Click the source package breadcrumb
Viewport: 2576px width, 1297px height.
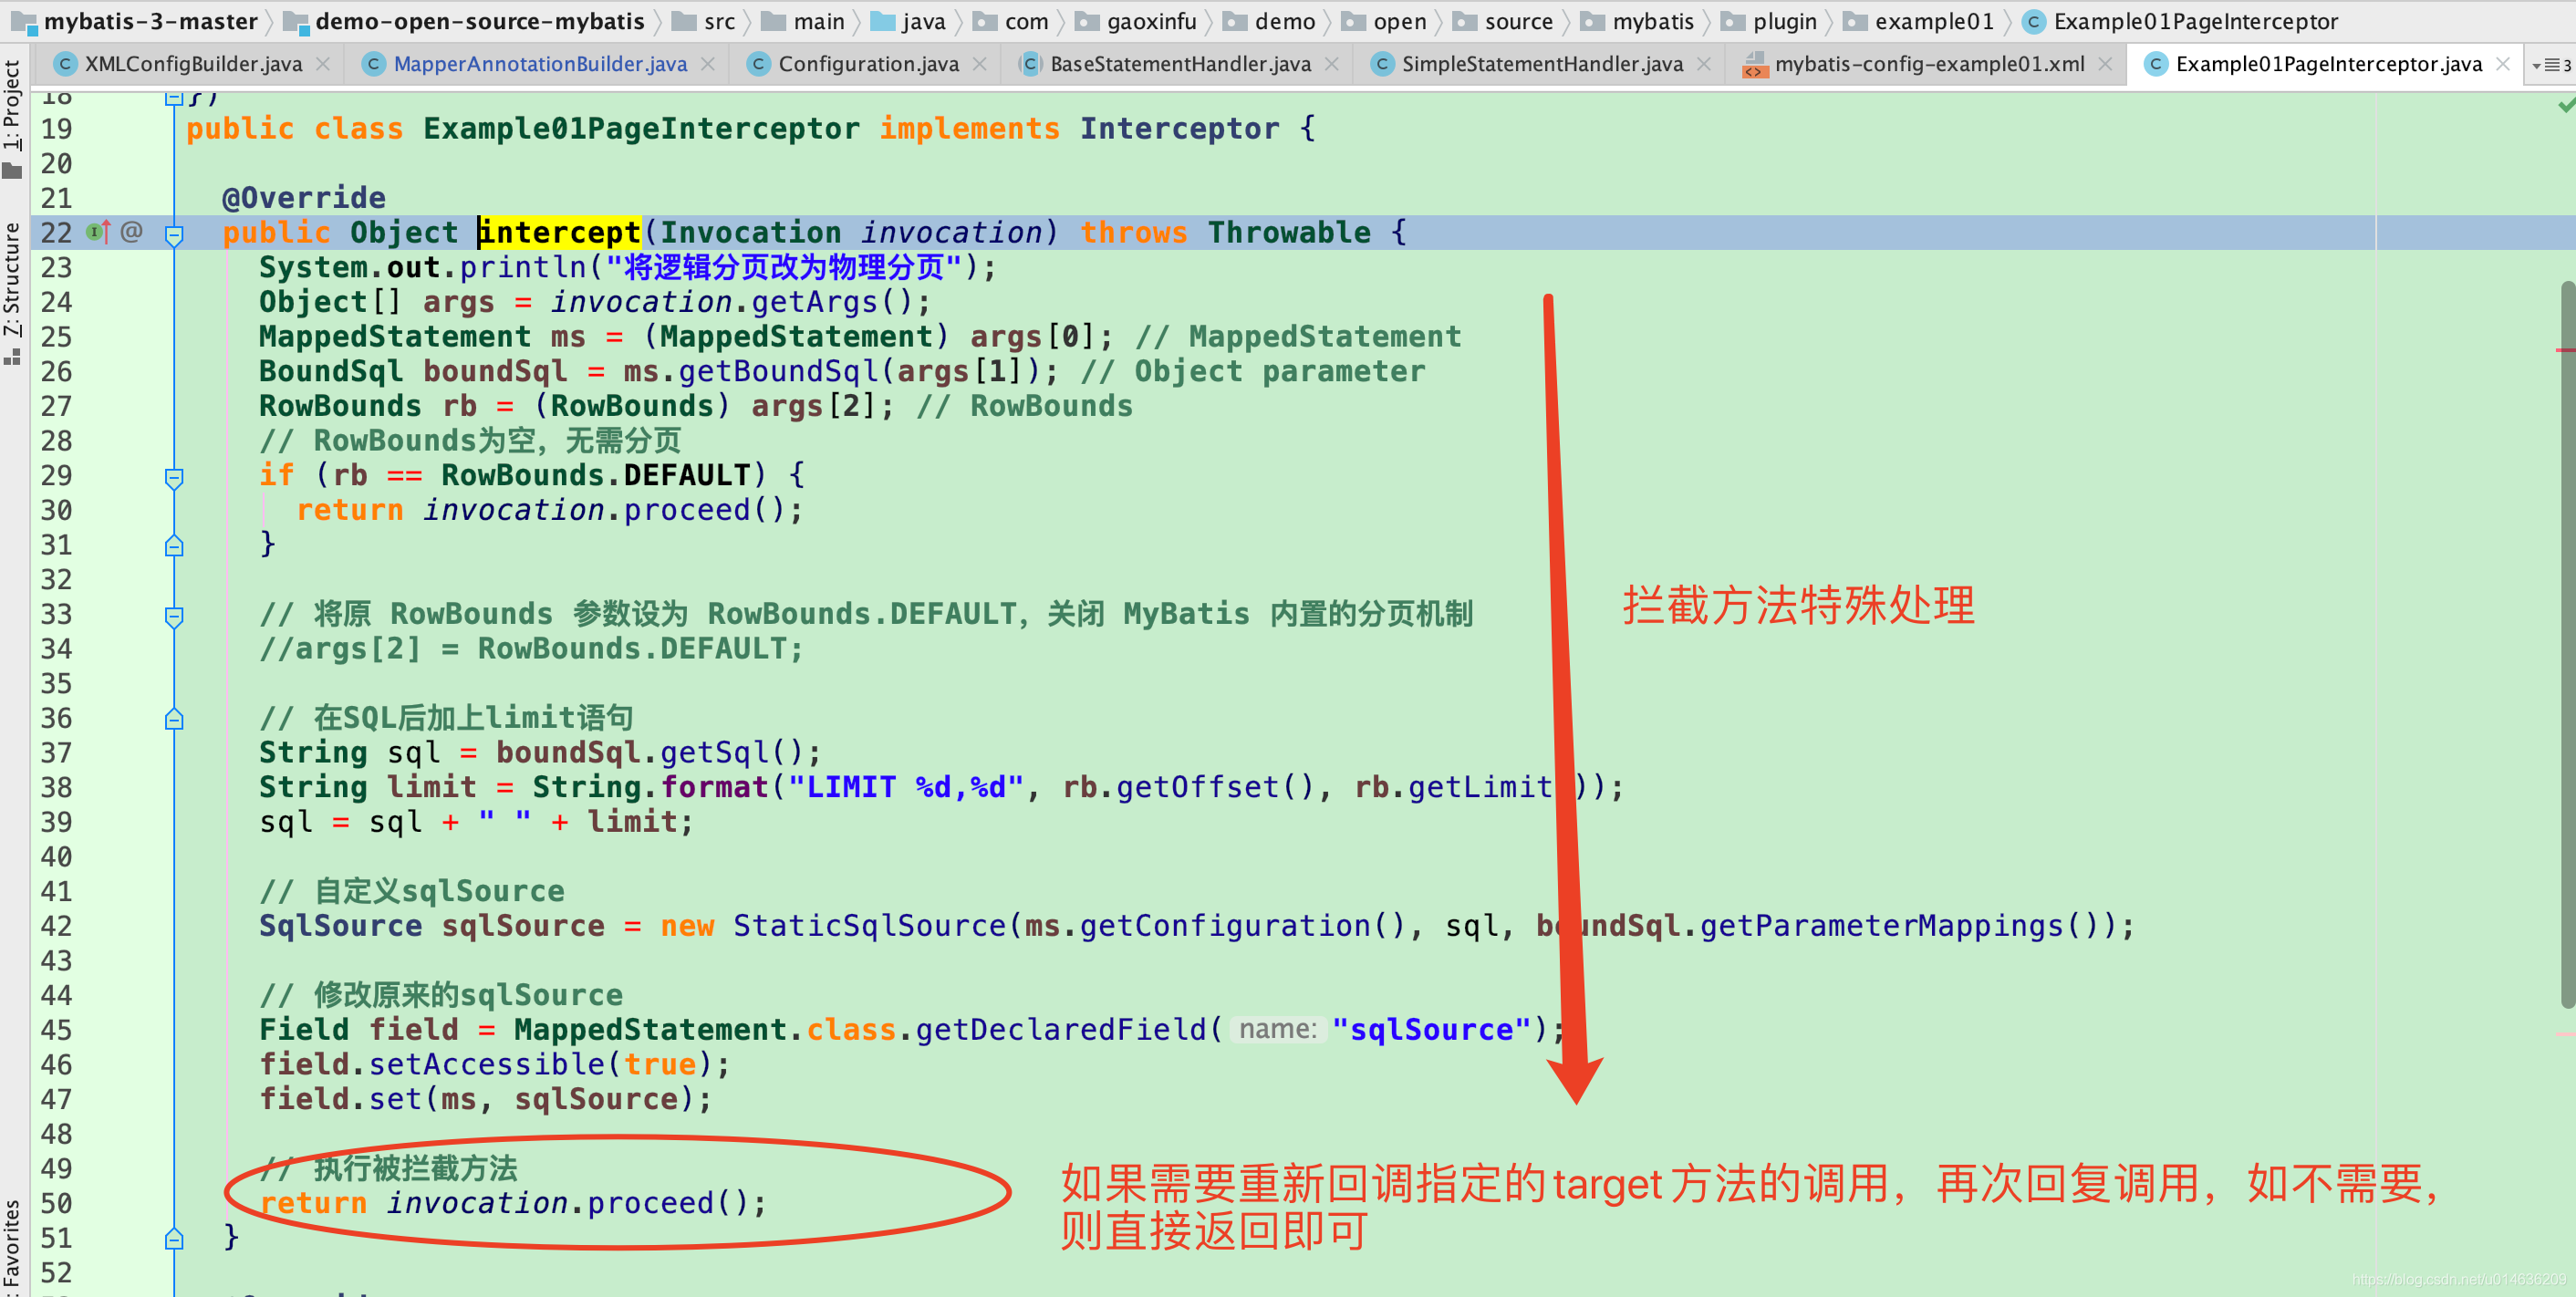click(x=1504, y=21)
